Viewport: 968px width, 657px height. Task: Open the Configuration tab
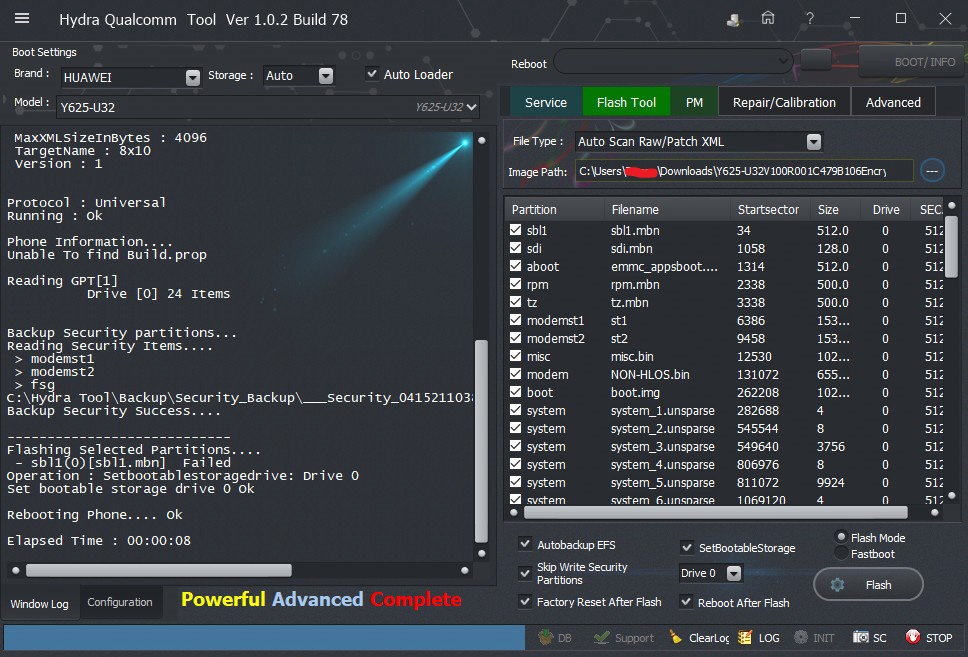click(120, 602)
